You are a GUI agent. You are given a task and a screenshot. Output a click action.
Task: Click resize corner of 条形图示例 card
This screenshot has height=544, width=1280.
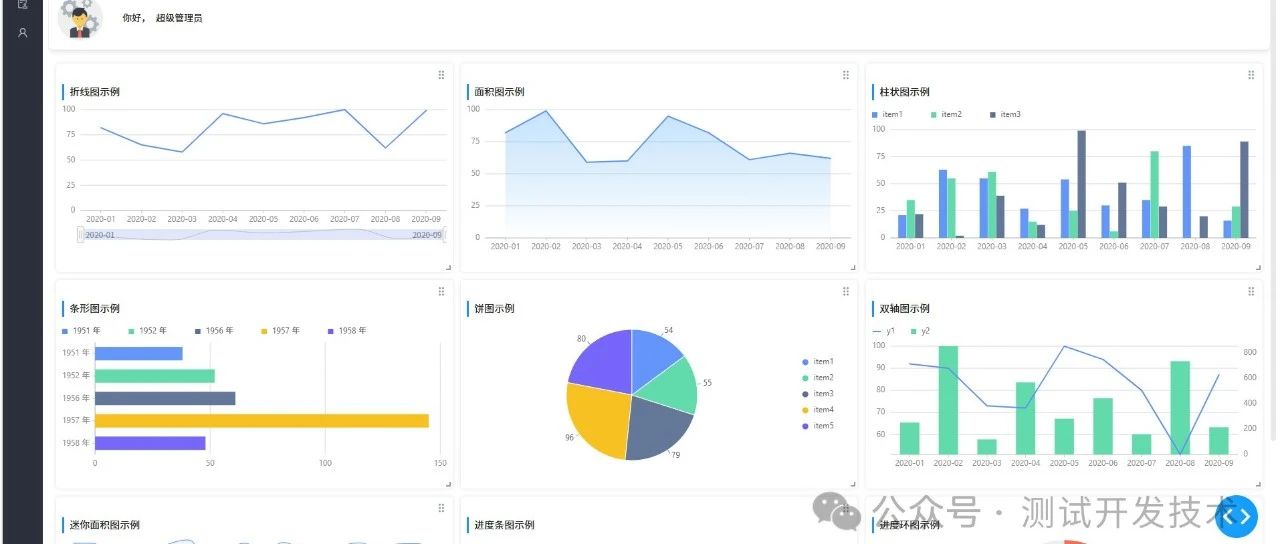click(x=448, y=484)
